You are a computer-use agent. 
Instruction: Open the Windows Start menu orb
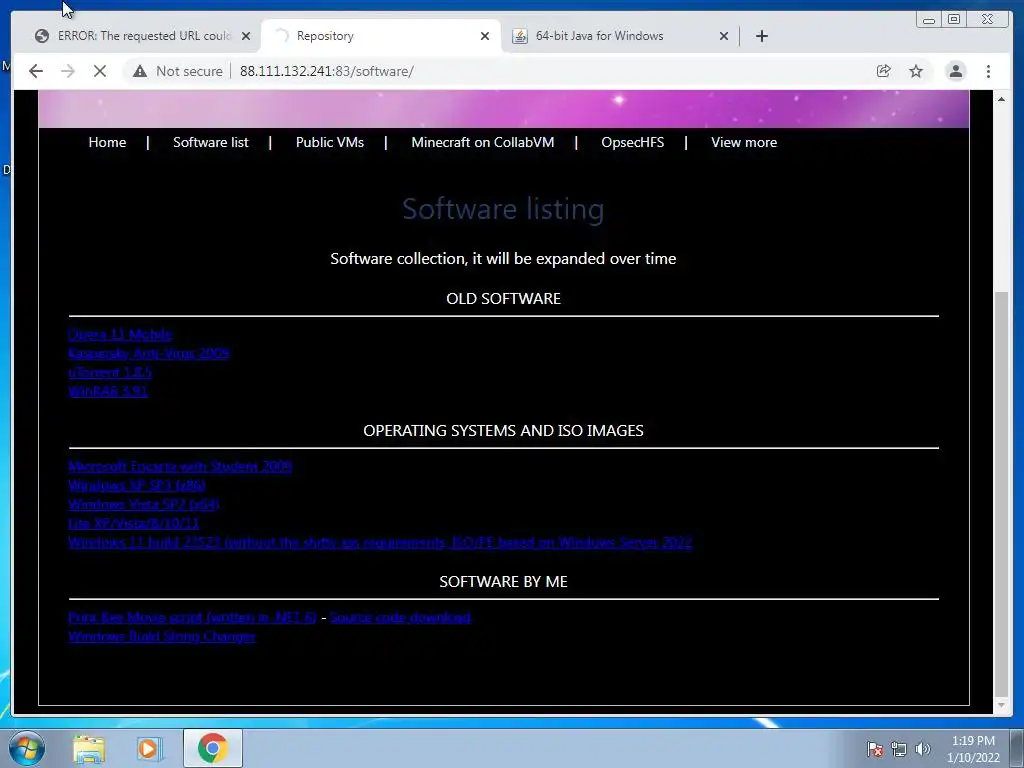(x=27, y=748)
